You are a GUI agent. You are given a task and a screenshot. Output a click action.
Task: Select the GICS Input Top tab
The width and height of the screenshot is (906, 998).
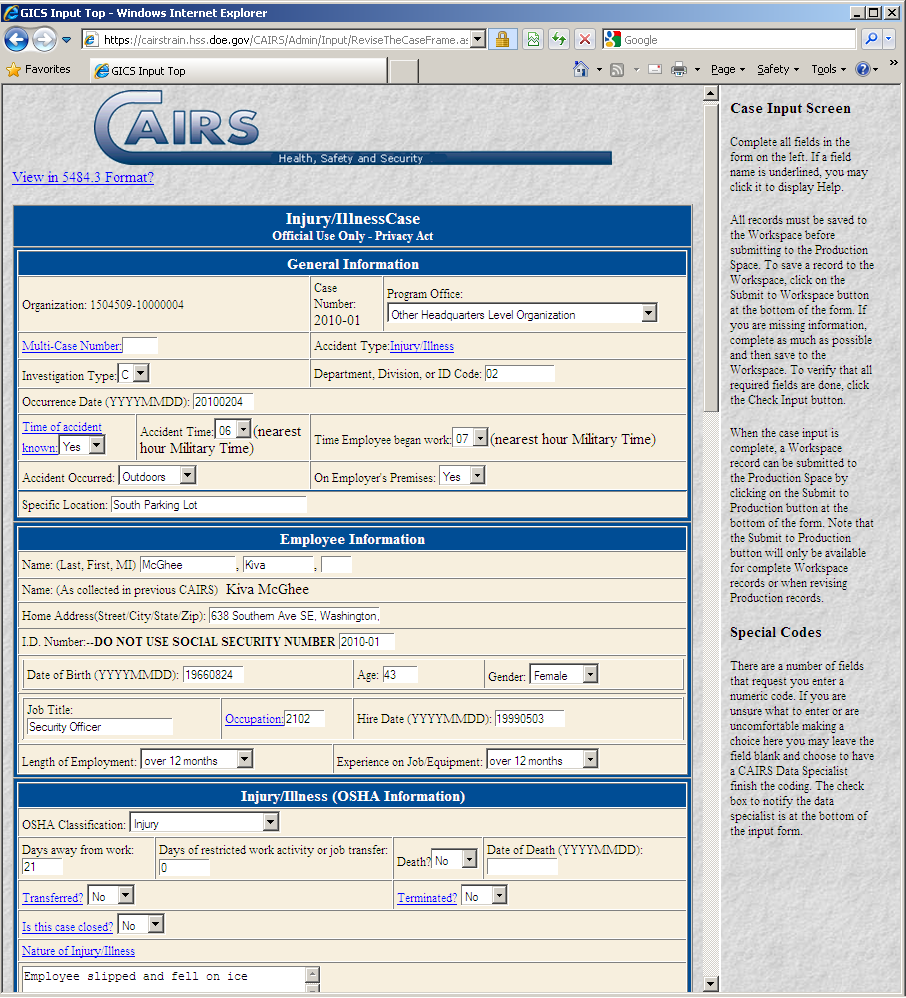239,71
